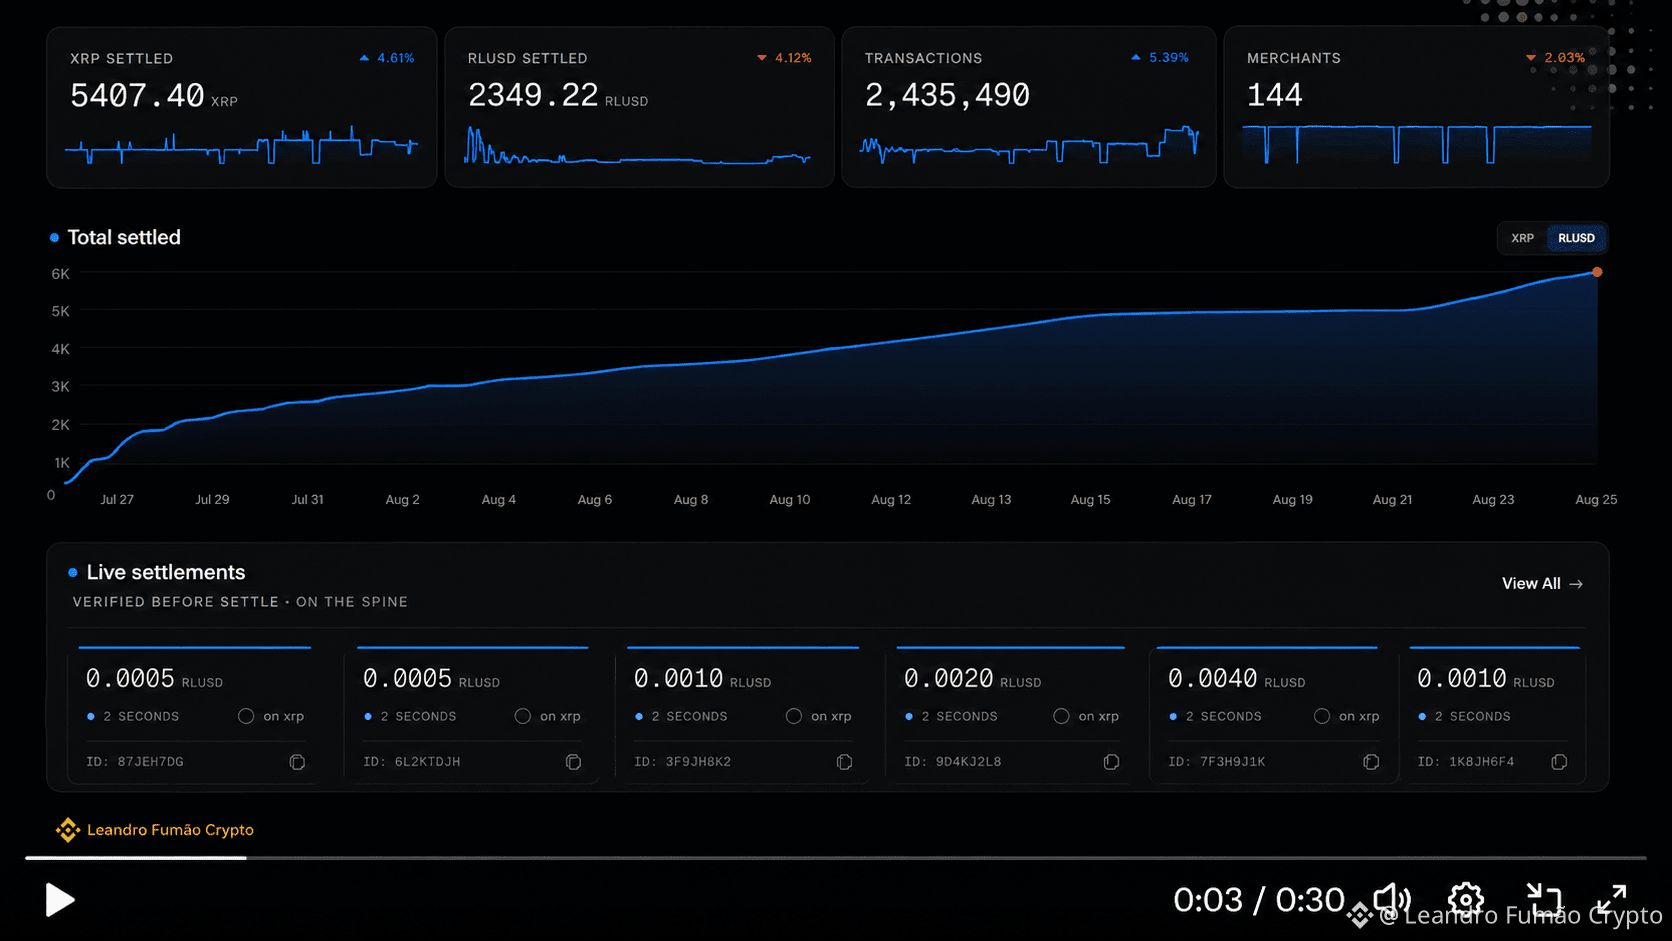1672x941 pixels.
Task: Copy settlement ID 87JEH7DG
Action: coord(297,762)
